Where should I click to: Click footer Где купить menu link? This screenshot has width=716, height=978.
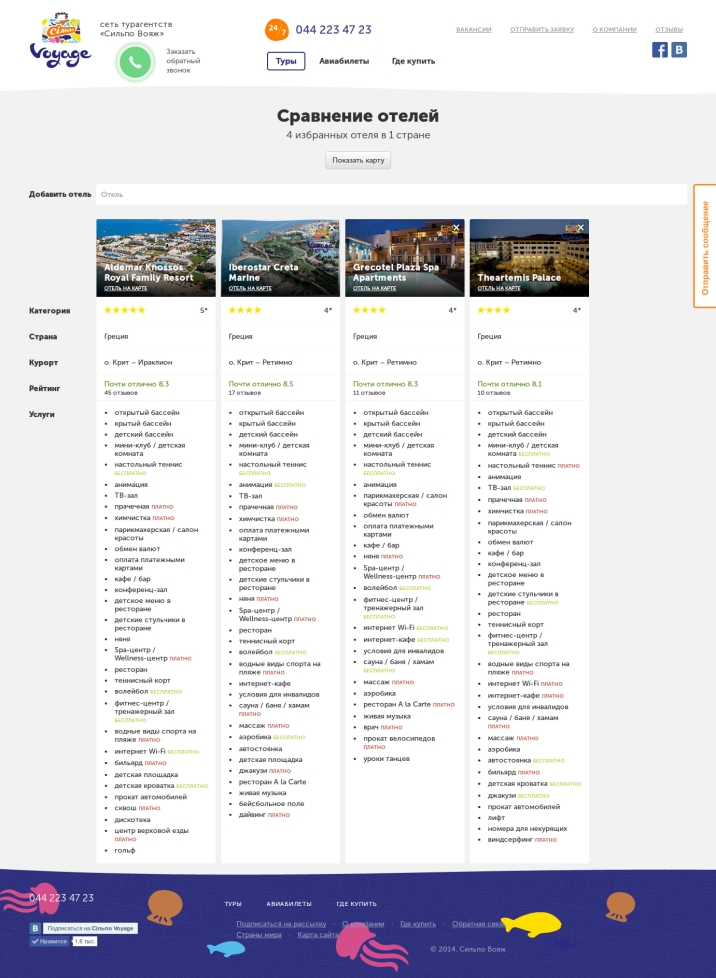(356, 904)
